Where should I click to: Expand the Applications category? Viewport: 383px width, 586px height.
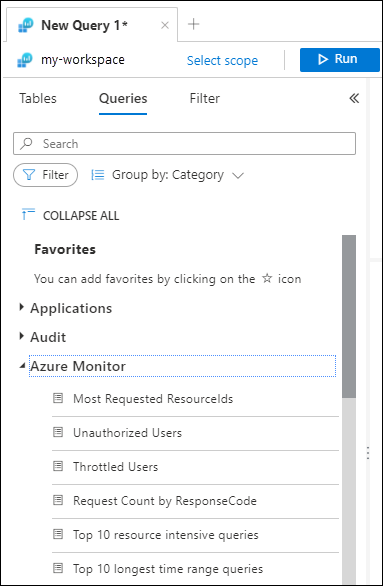[21, 307]
